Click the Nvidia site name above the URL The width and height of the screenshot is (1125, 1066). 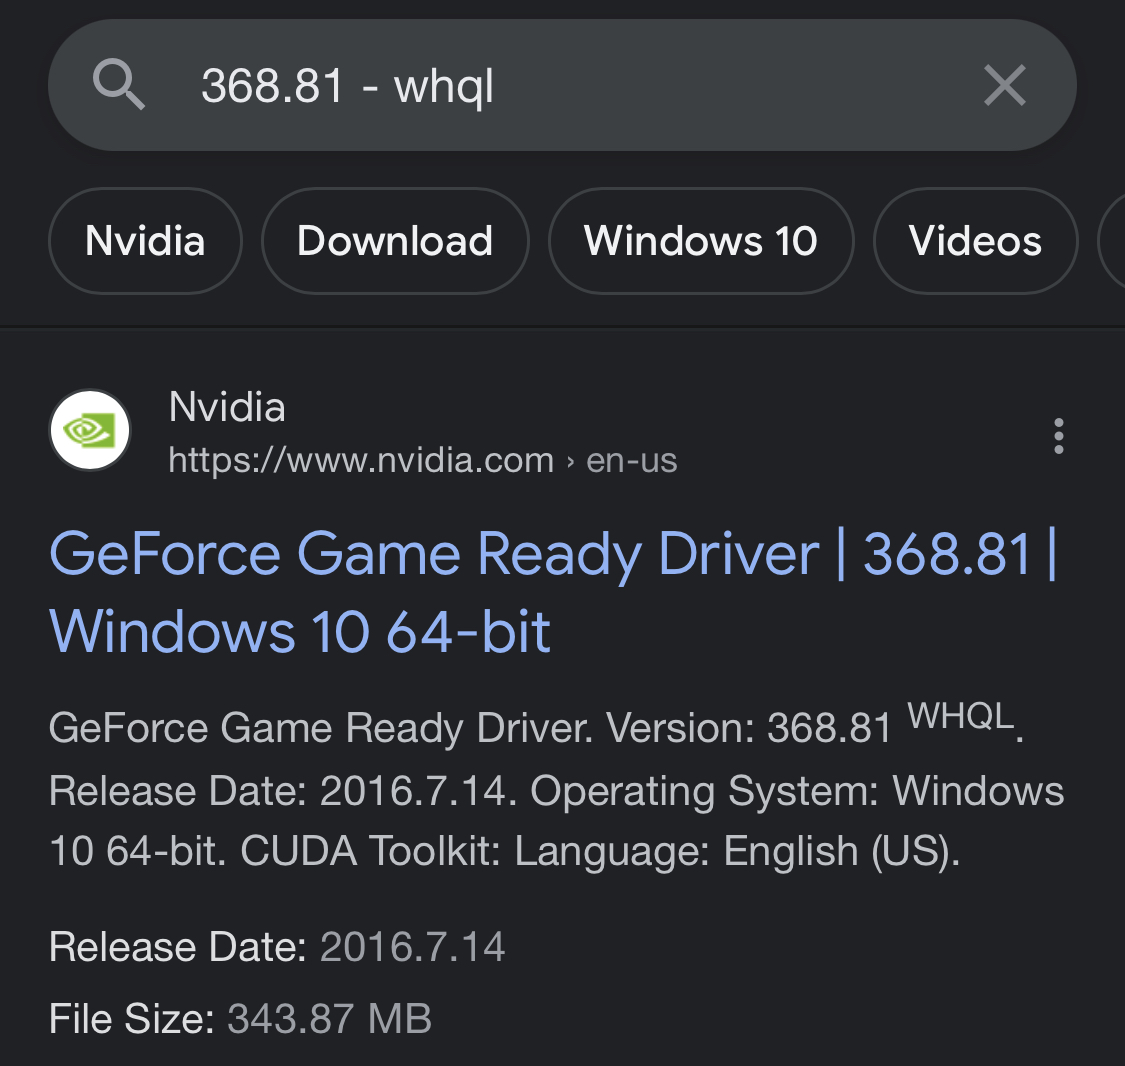tap(227, 407)
